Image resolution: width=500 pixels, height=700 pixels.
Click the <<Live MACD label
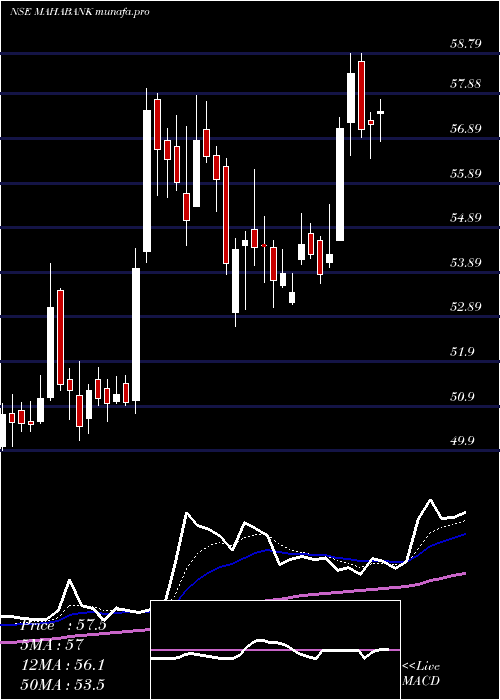tap(421, 674)
